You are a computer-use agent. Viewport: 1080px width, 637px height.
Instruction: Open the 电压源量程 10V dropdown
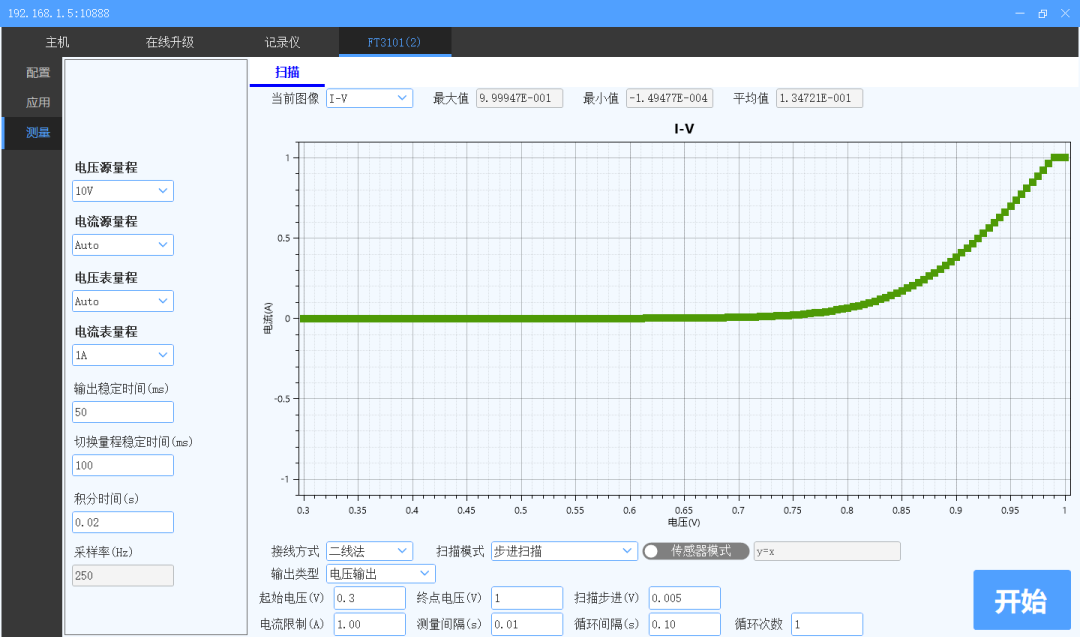[123, 191]
